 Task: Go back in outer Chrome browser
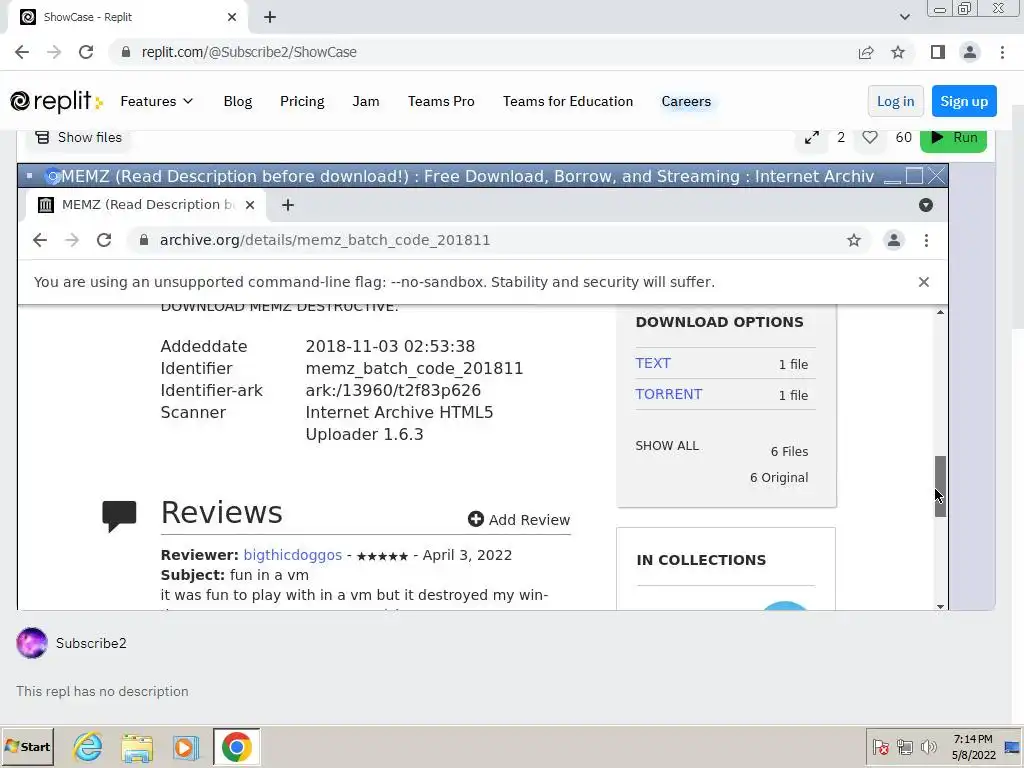[x=22, y=52]
